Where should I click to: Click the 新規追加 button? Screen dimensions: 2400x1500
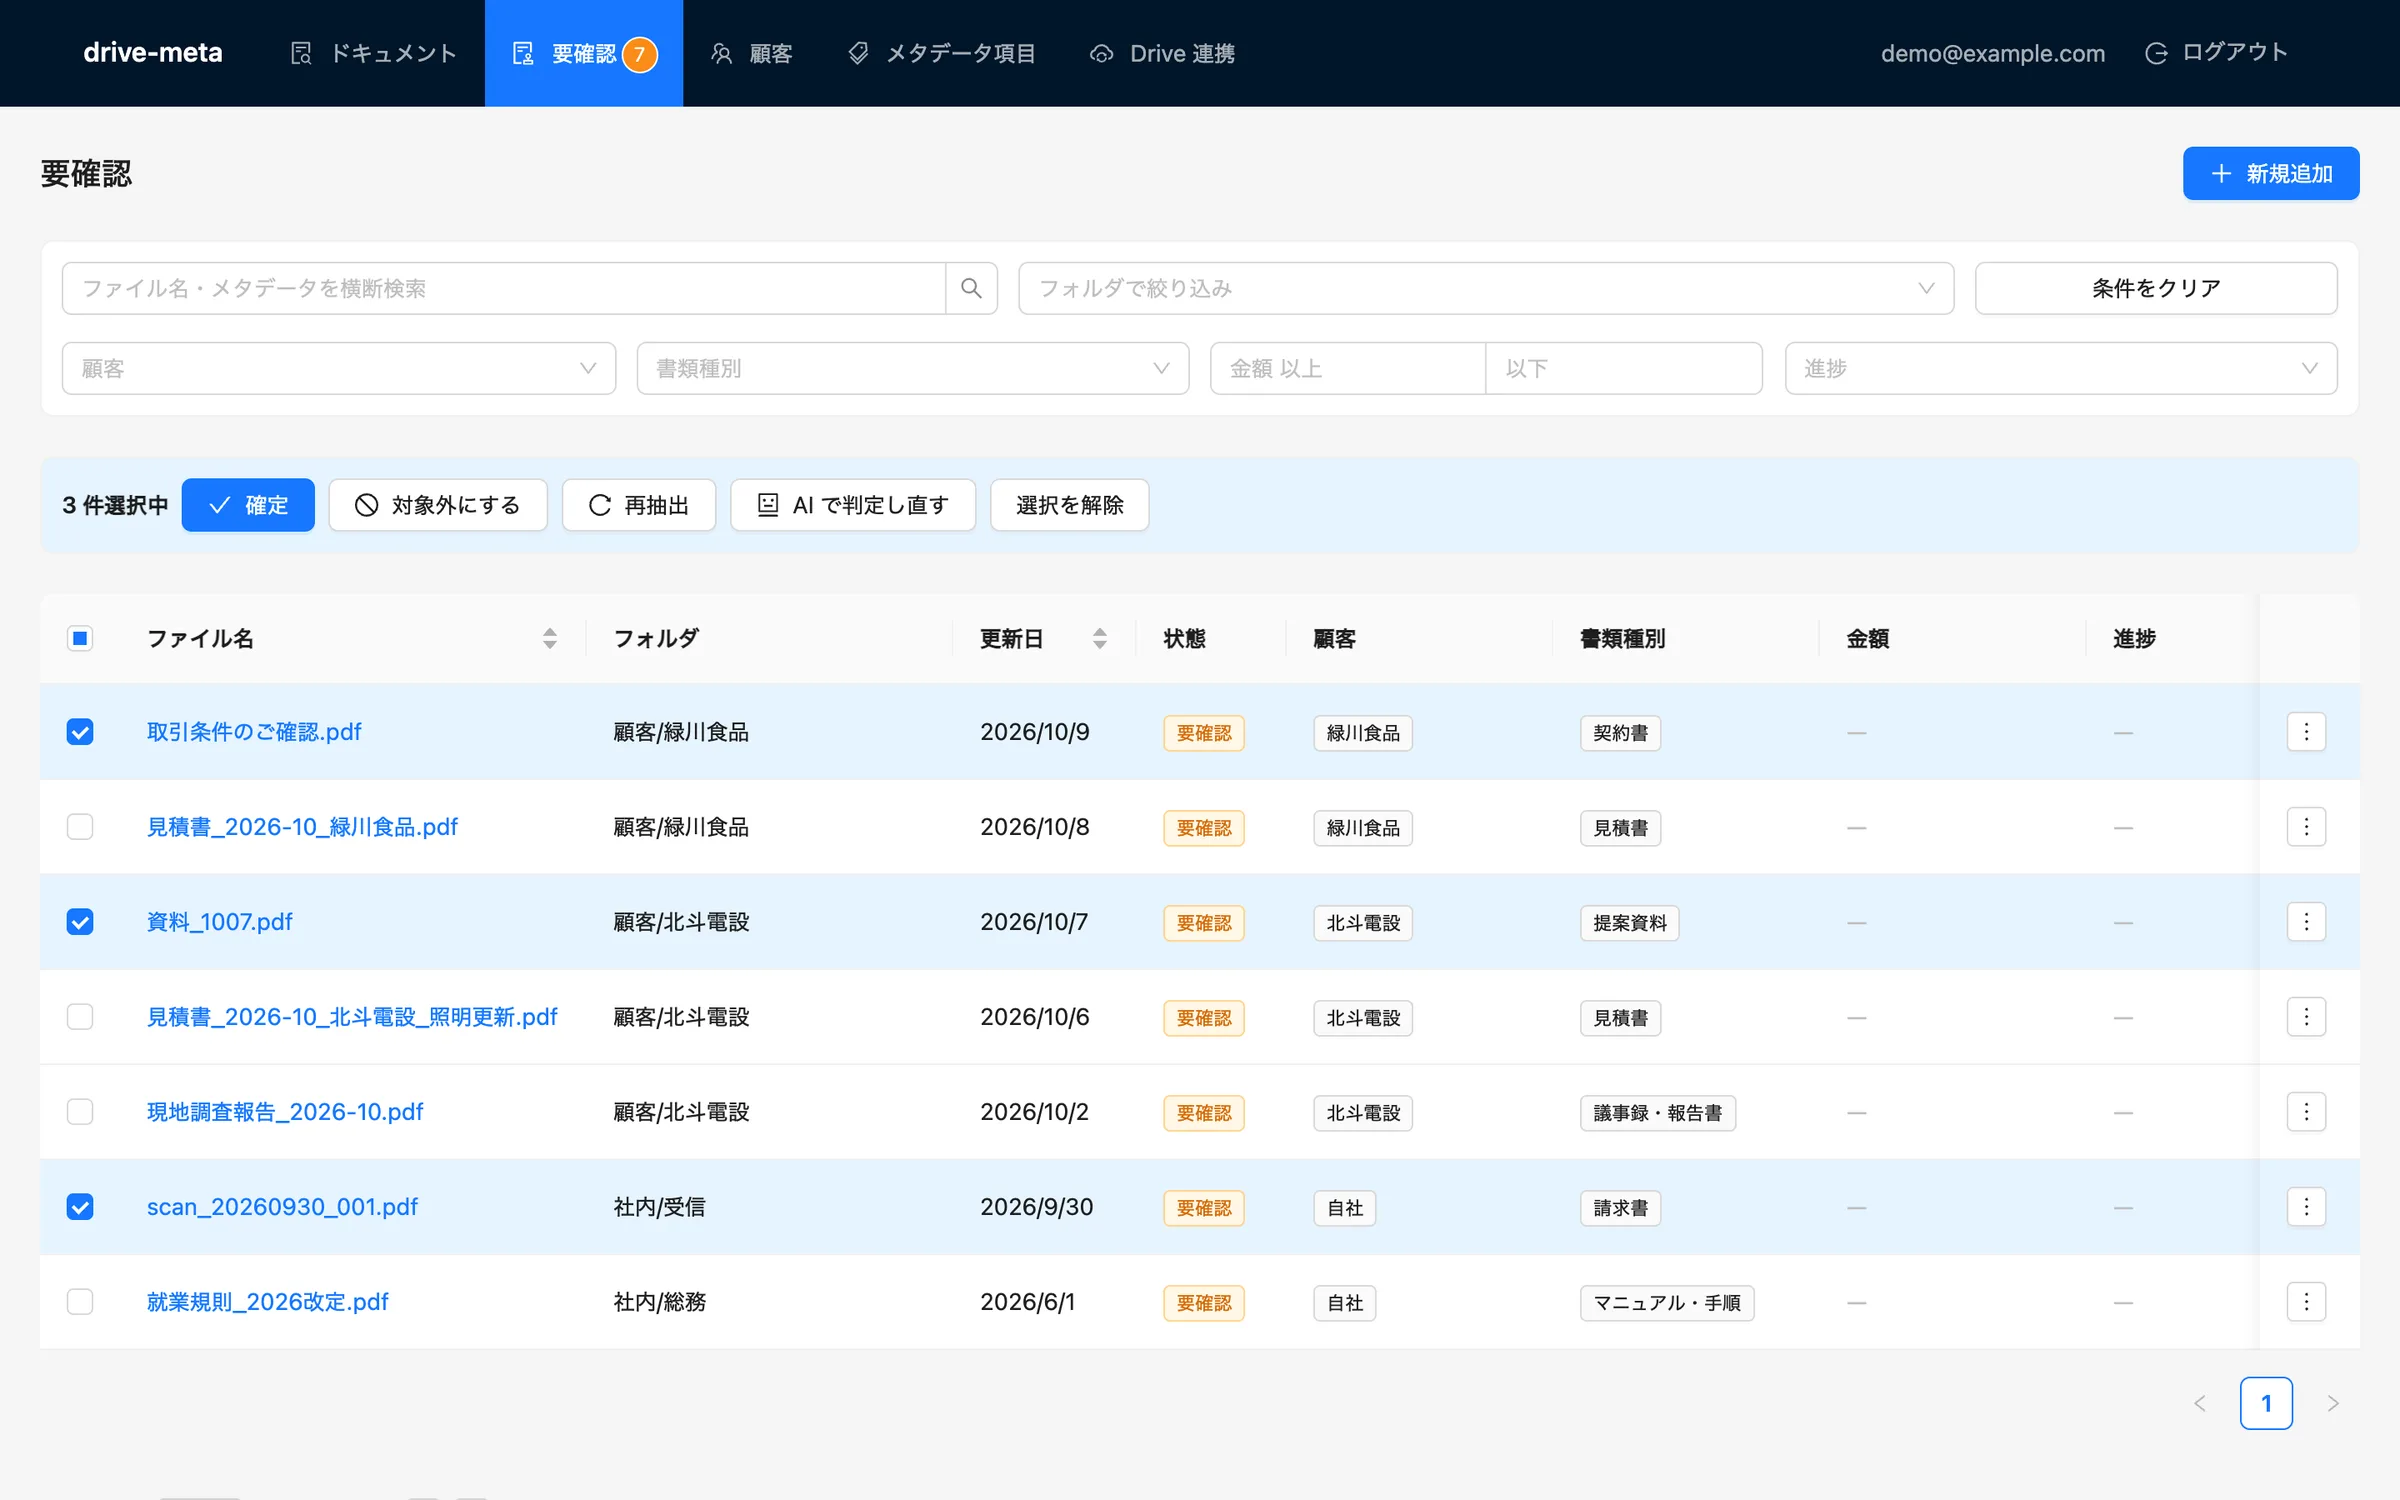pos(2271,174)
